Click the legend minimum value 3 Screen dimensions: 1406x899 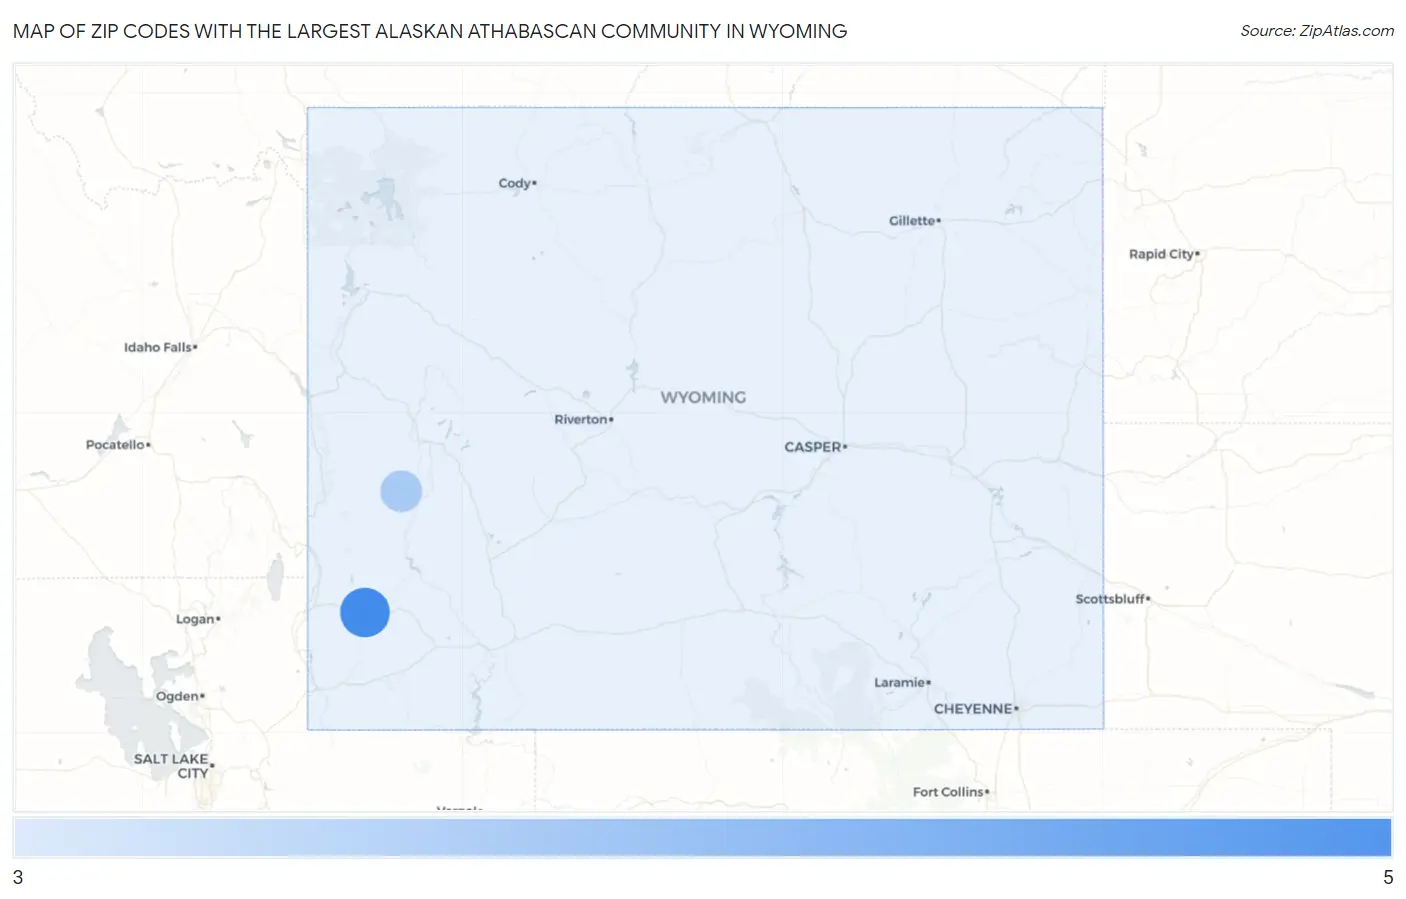[x=18, y=878]
